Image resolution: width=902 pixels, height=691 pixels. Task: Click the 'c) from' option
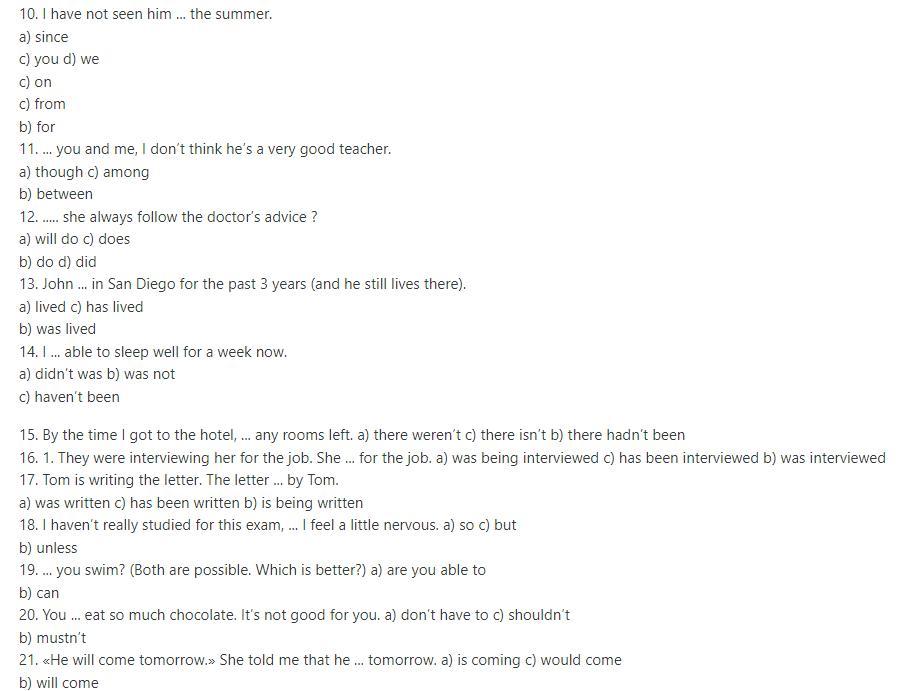(x=42, y=104)
